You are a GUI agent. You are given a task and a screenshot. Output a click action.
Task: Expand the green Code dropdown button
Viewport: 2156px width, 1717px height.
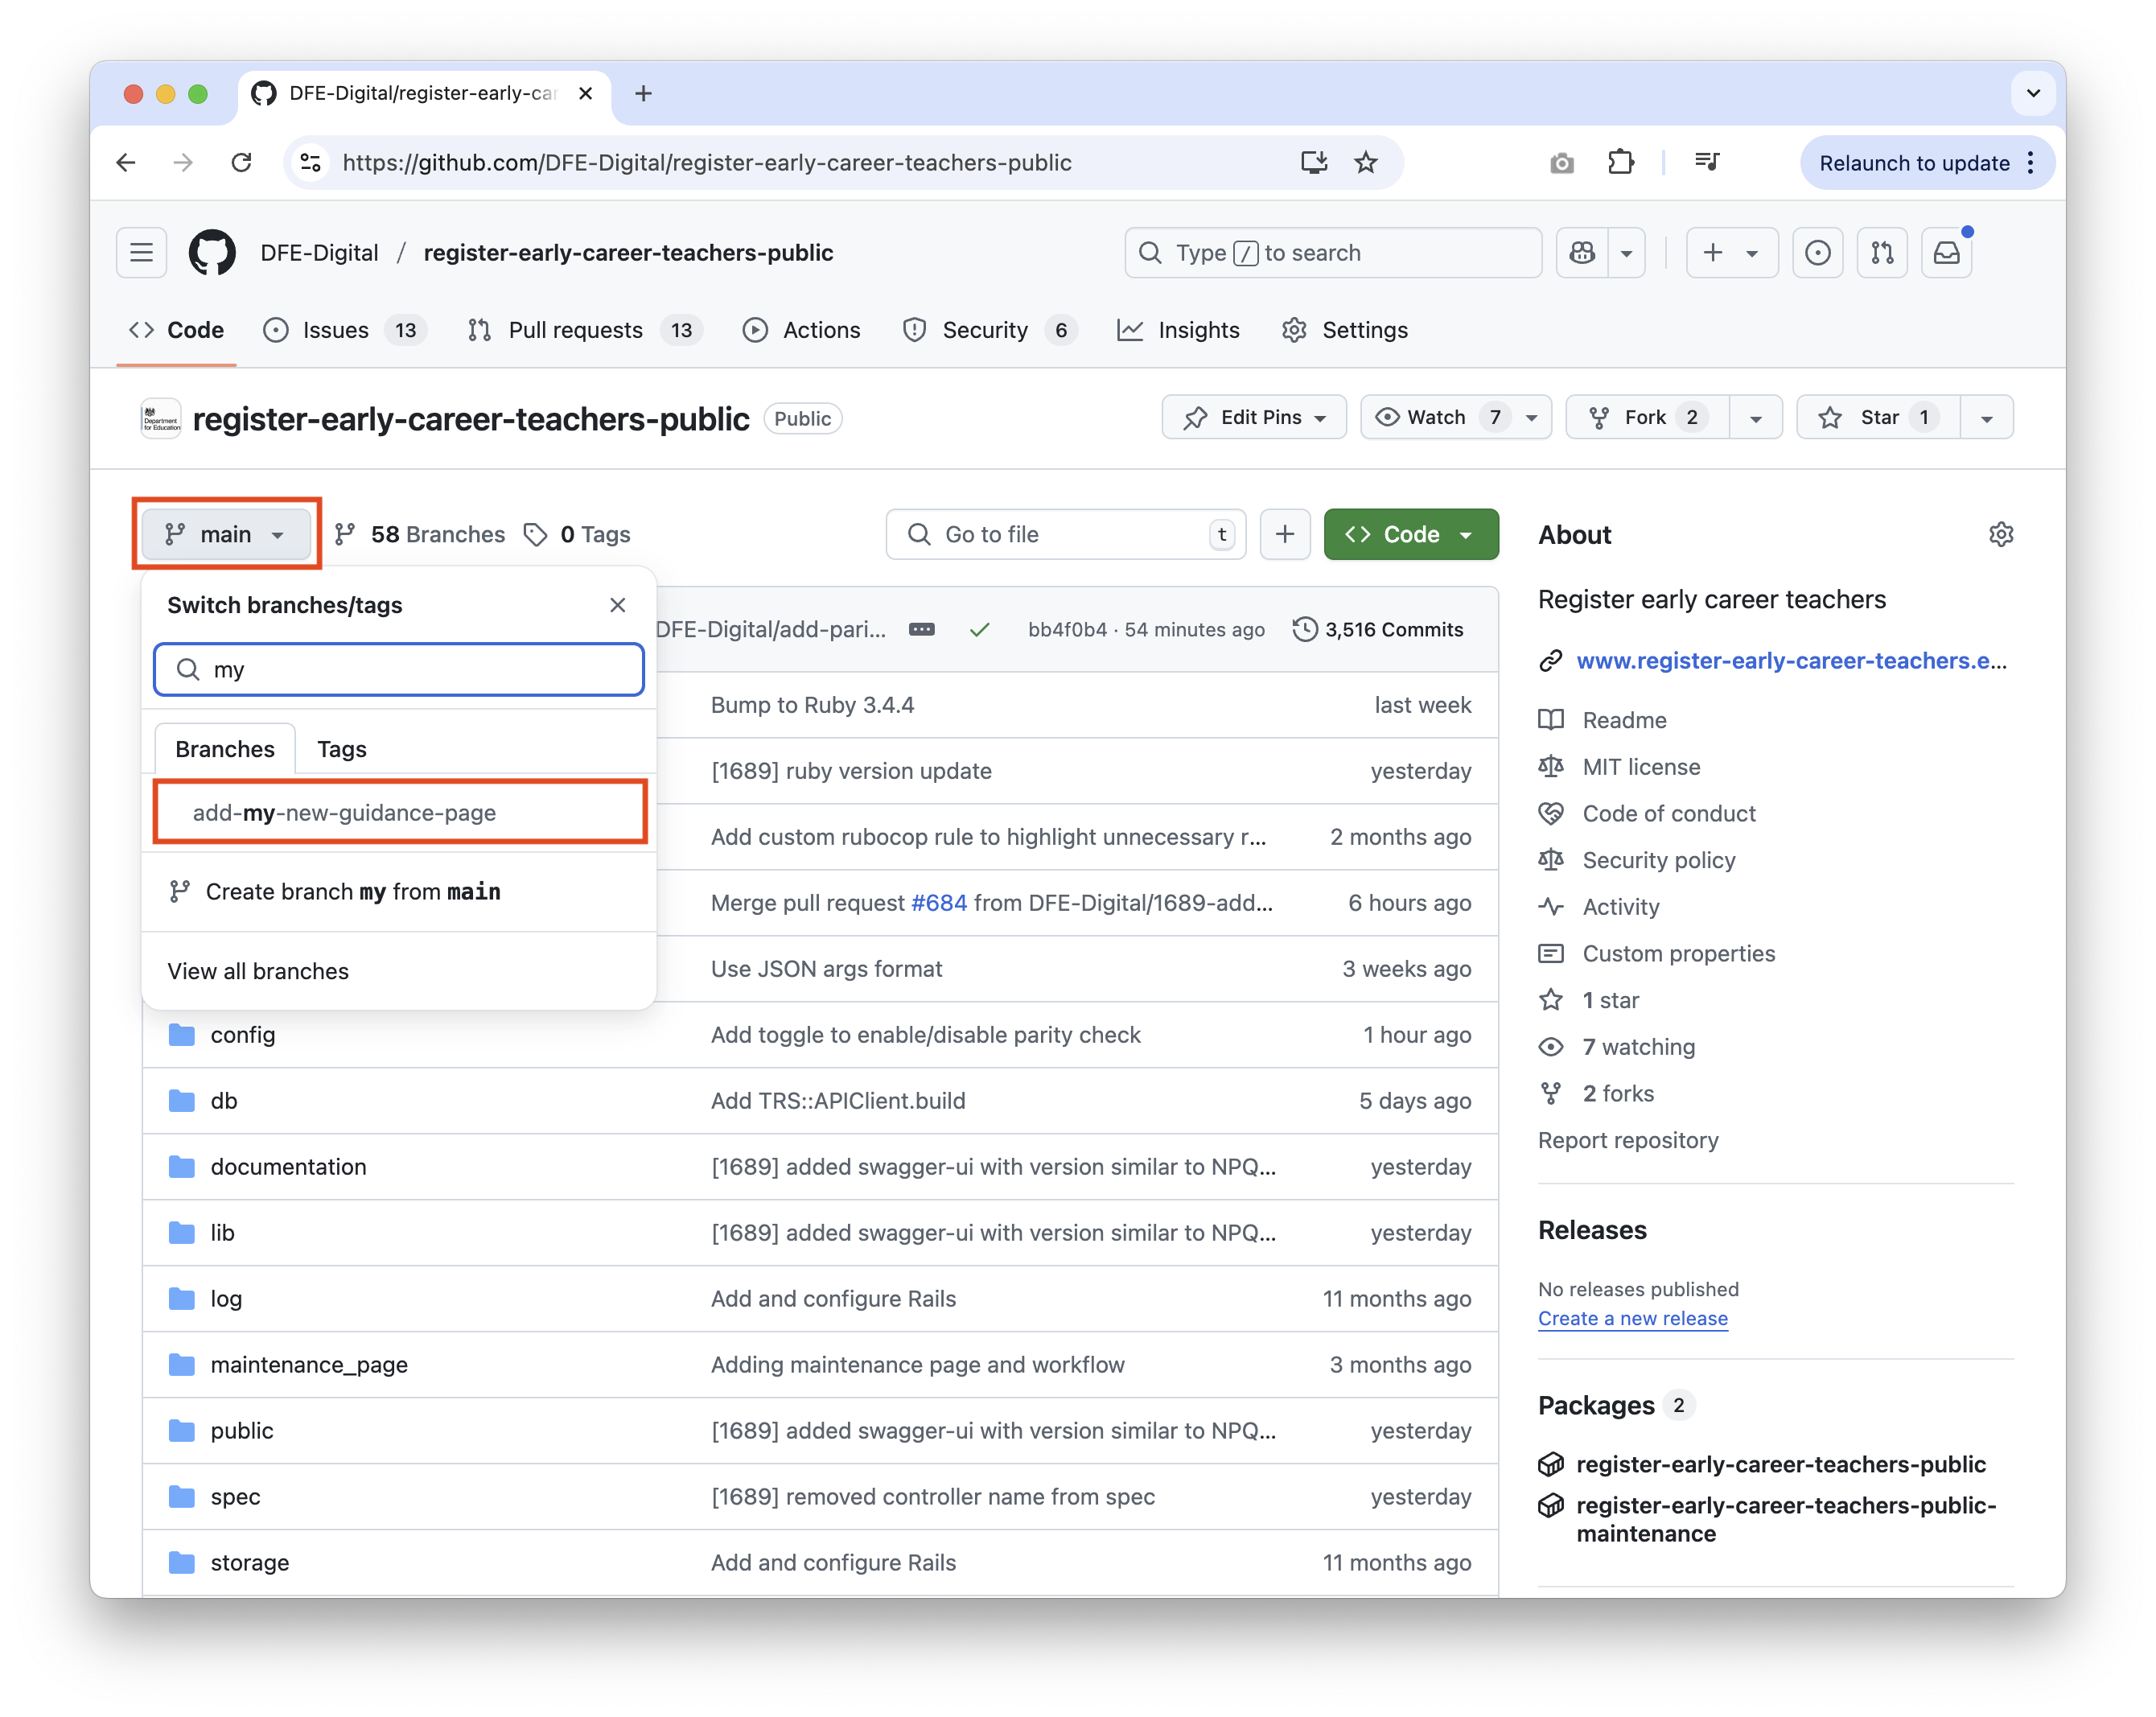pos(1410,534)
